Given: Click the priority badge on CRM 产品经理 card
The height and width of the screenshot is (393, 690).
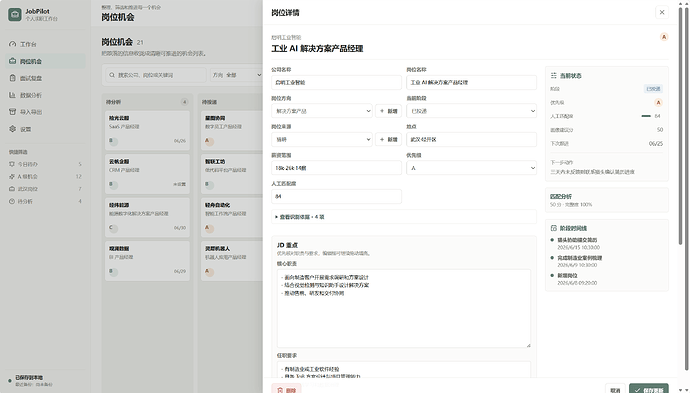Looking at the screenshot, I should pyautogui.click(x=113, y=184).
